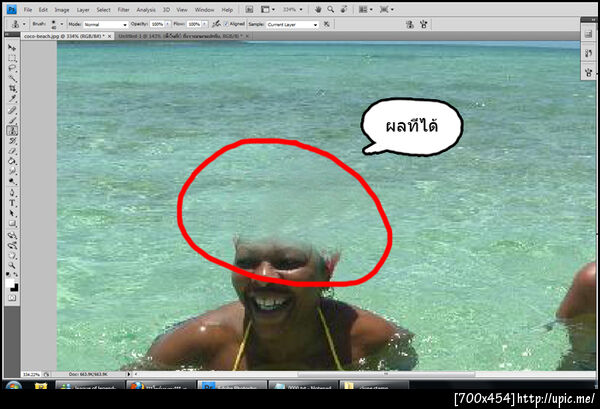
Task: Open the Clone Source panel icon in options bar
Action: point(409,24)
